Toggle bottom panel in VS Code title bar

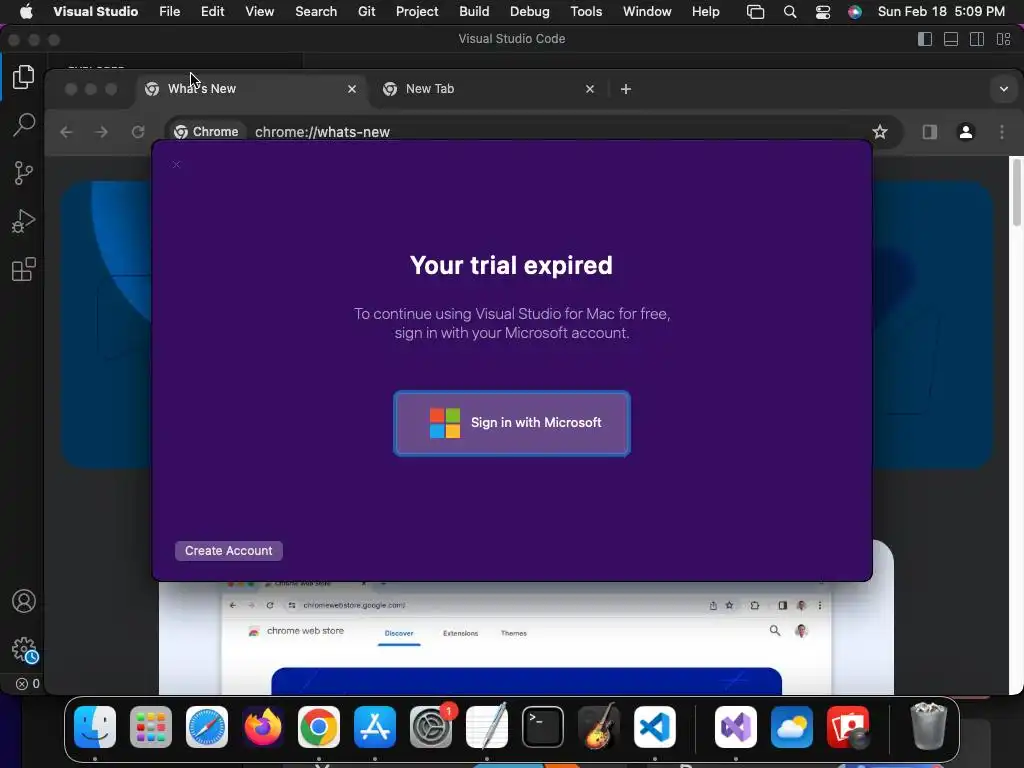tap(951, 39)
